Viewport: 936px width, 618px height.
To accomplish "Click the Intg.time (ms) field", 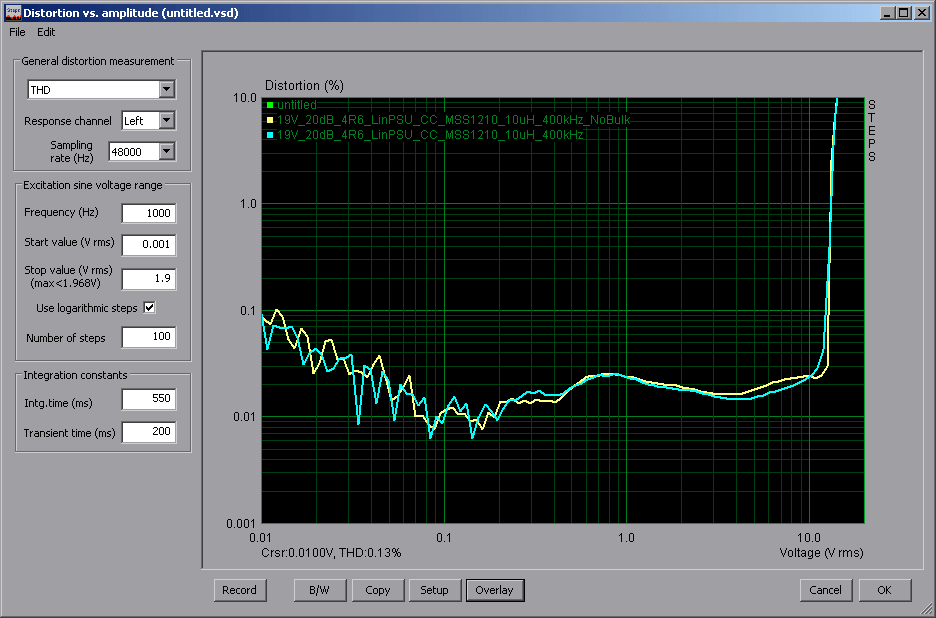I will pyautogui.click(x=148, y=400).
